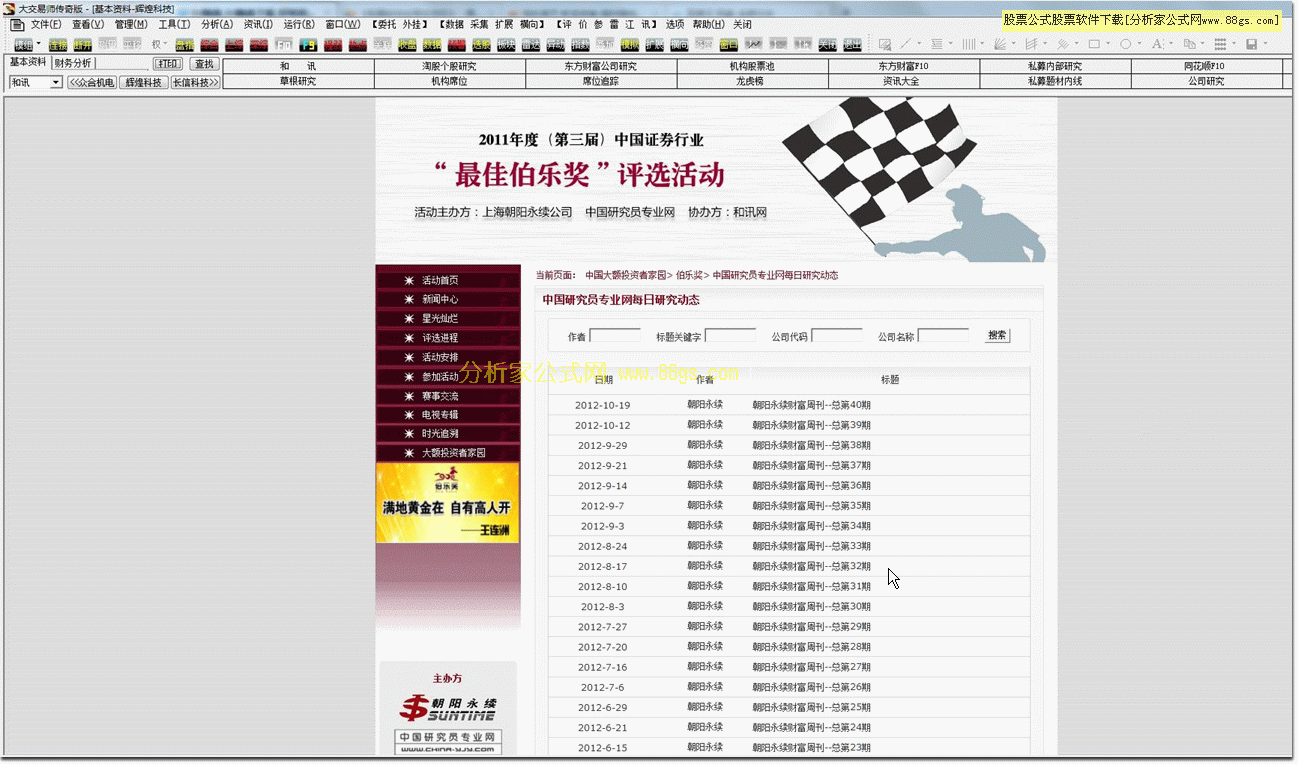The image size is (1298, 764).
Task: Select the 指数 index toolbar icon
Action: [x=580, y=44]
